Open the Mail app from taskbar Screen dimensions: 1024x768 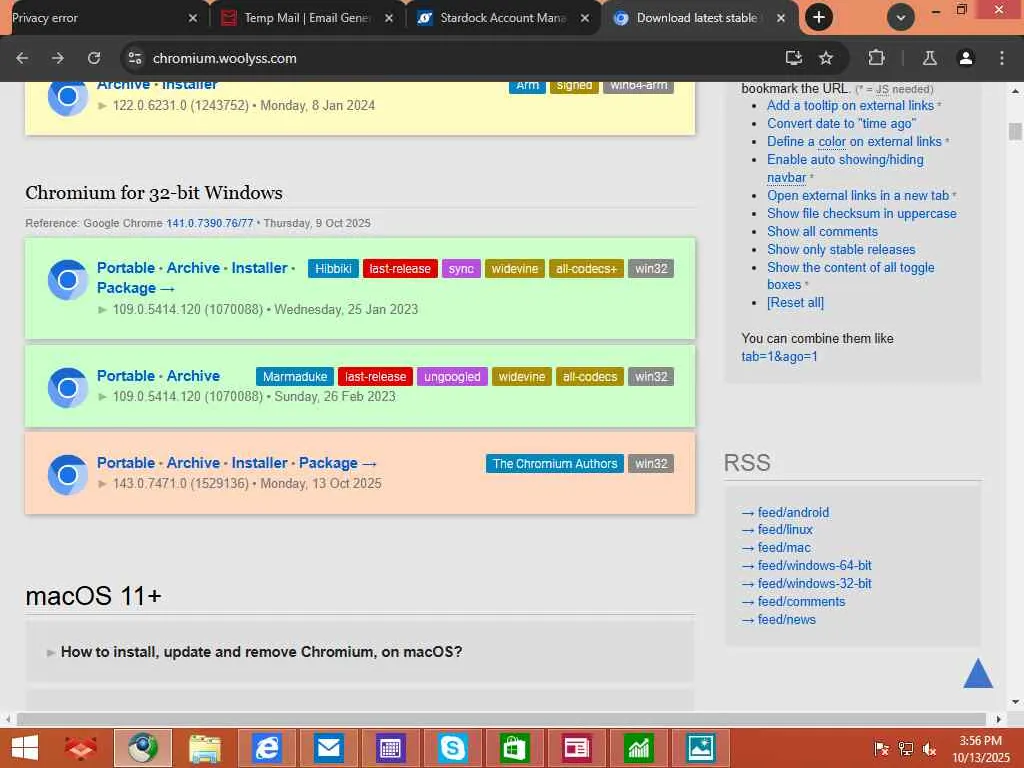(328, 748)
